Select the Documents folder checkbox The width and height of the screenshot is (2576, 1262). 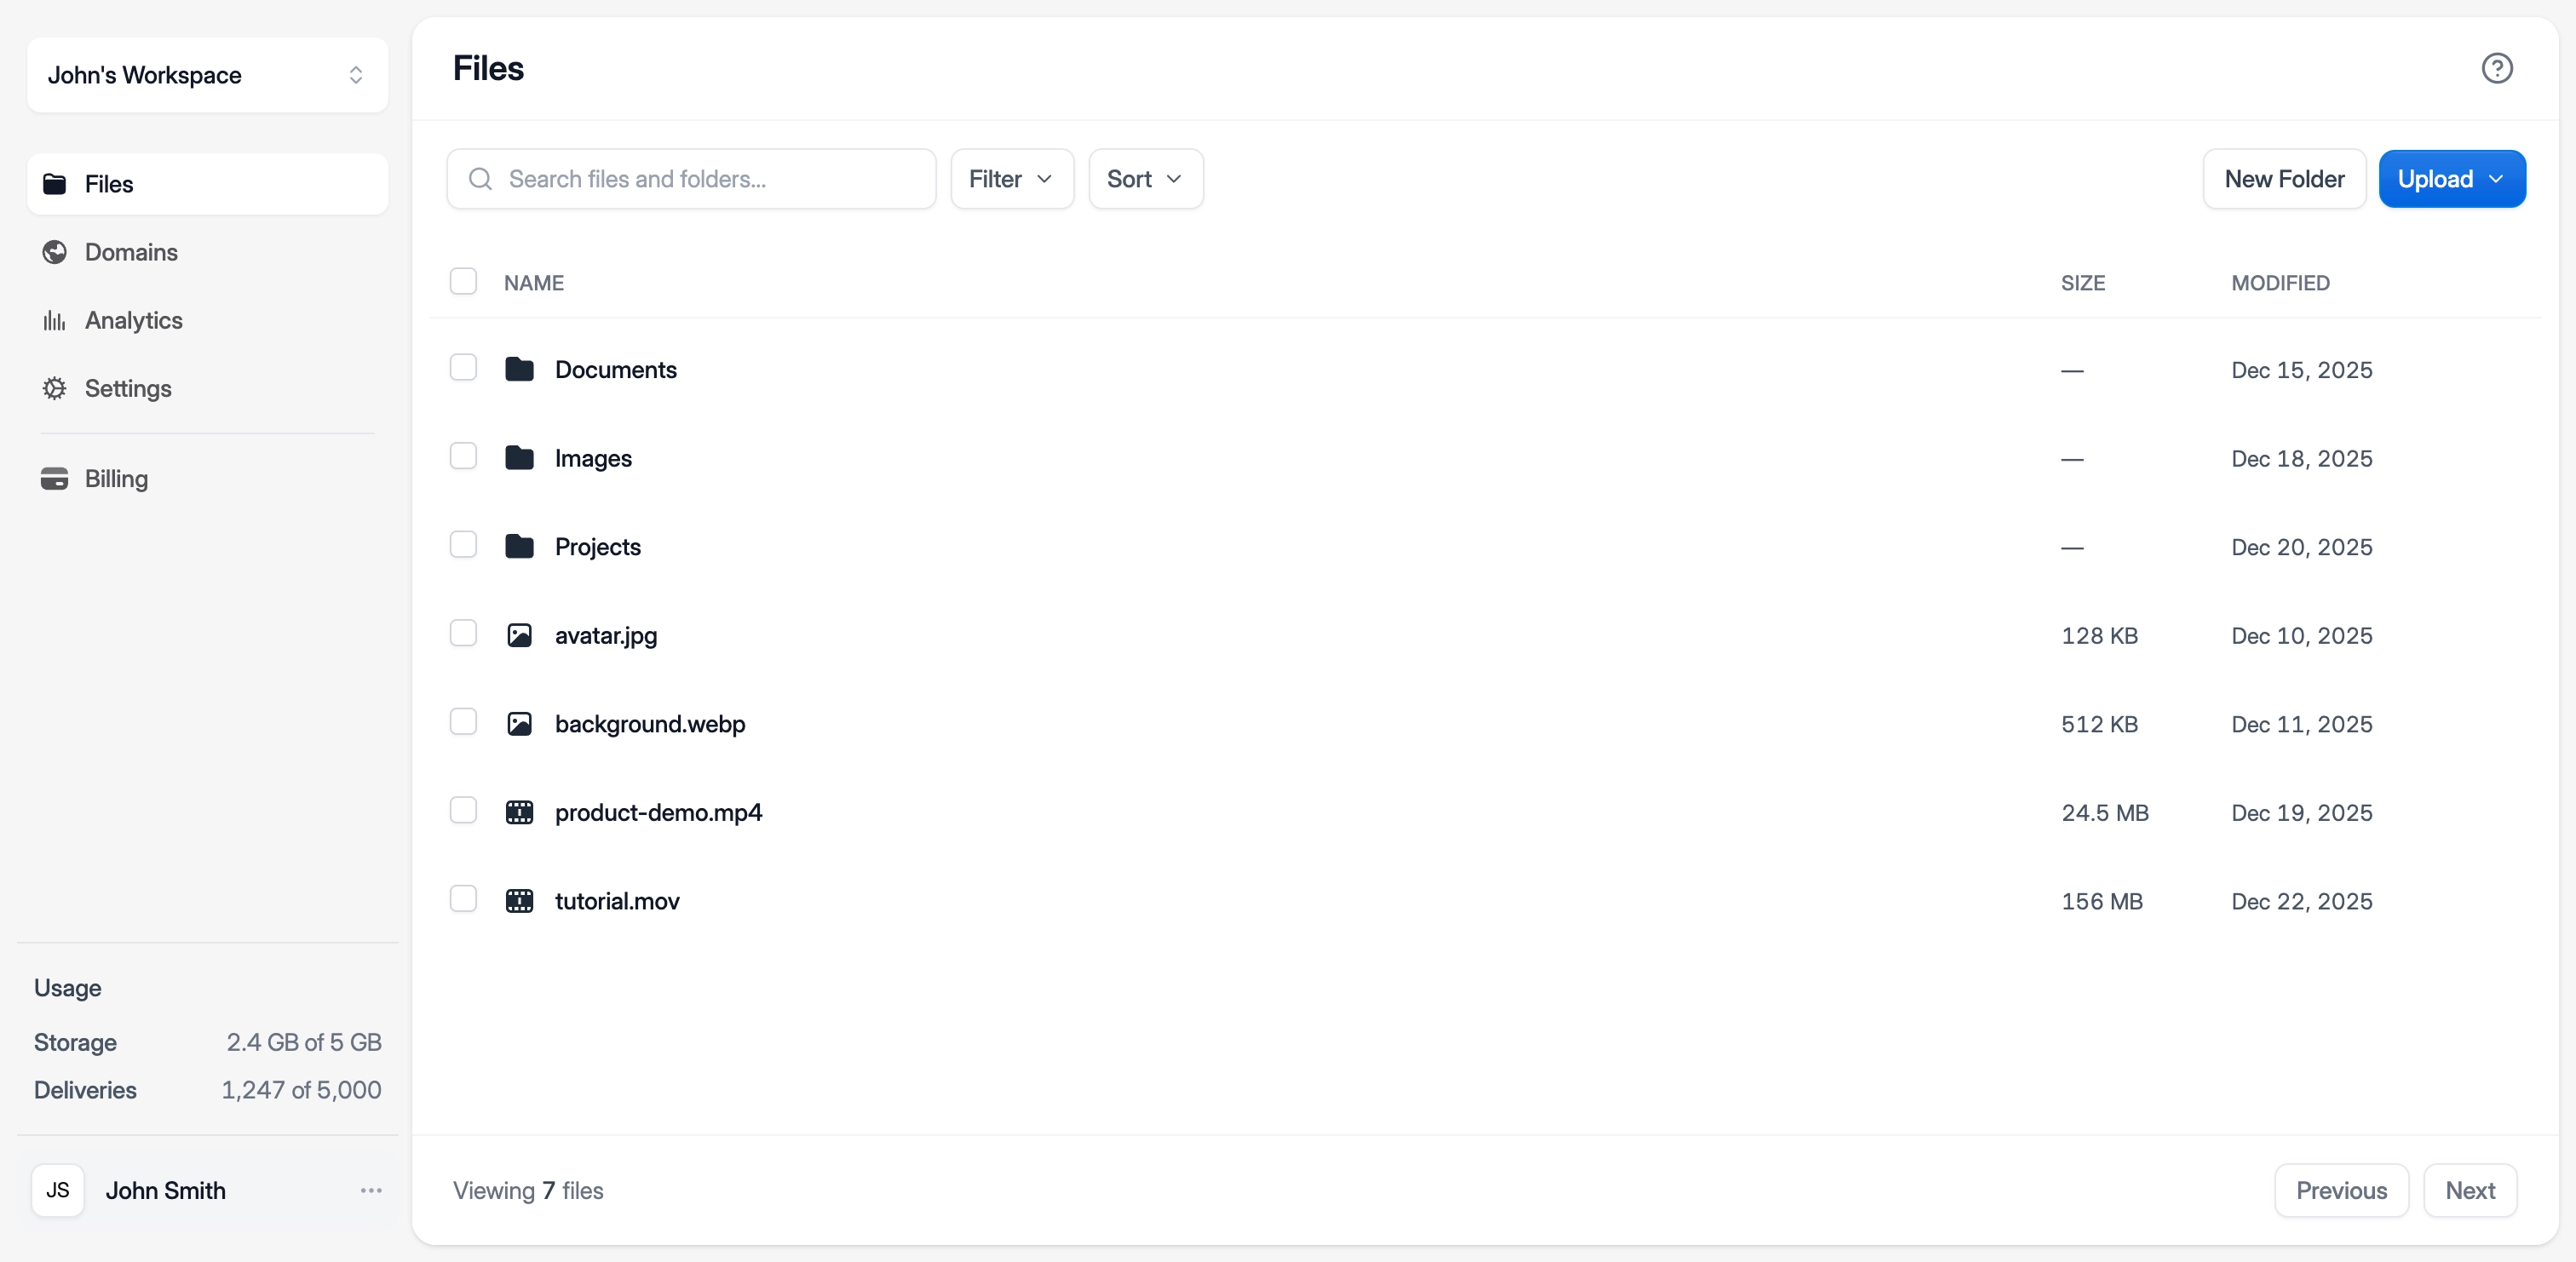pyautogui.click(x=463, y=368)
